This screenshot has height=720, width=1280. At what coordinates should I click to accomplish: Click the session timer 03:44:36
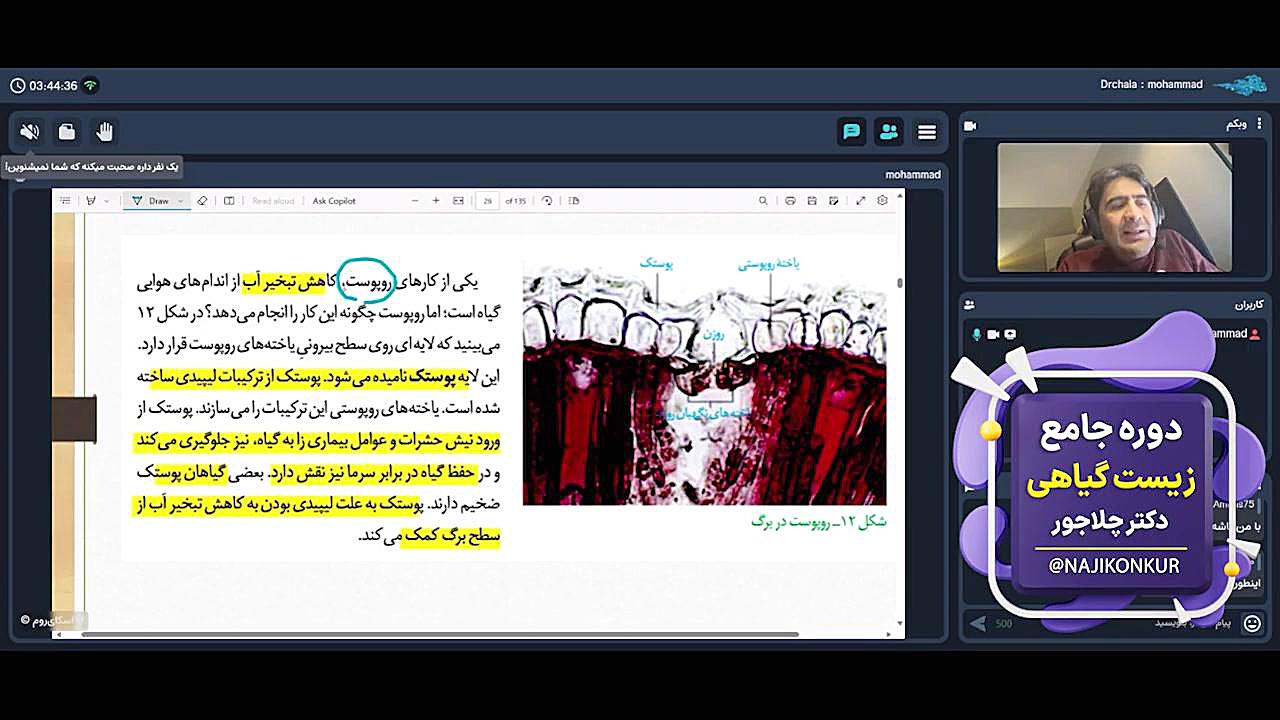pyautogui.click(x=53, y=86)
